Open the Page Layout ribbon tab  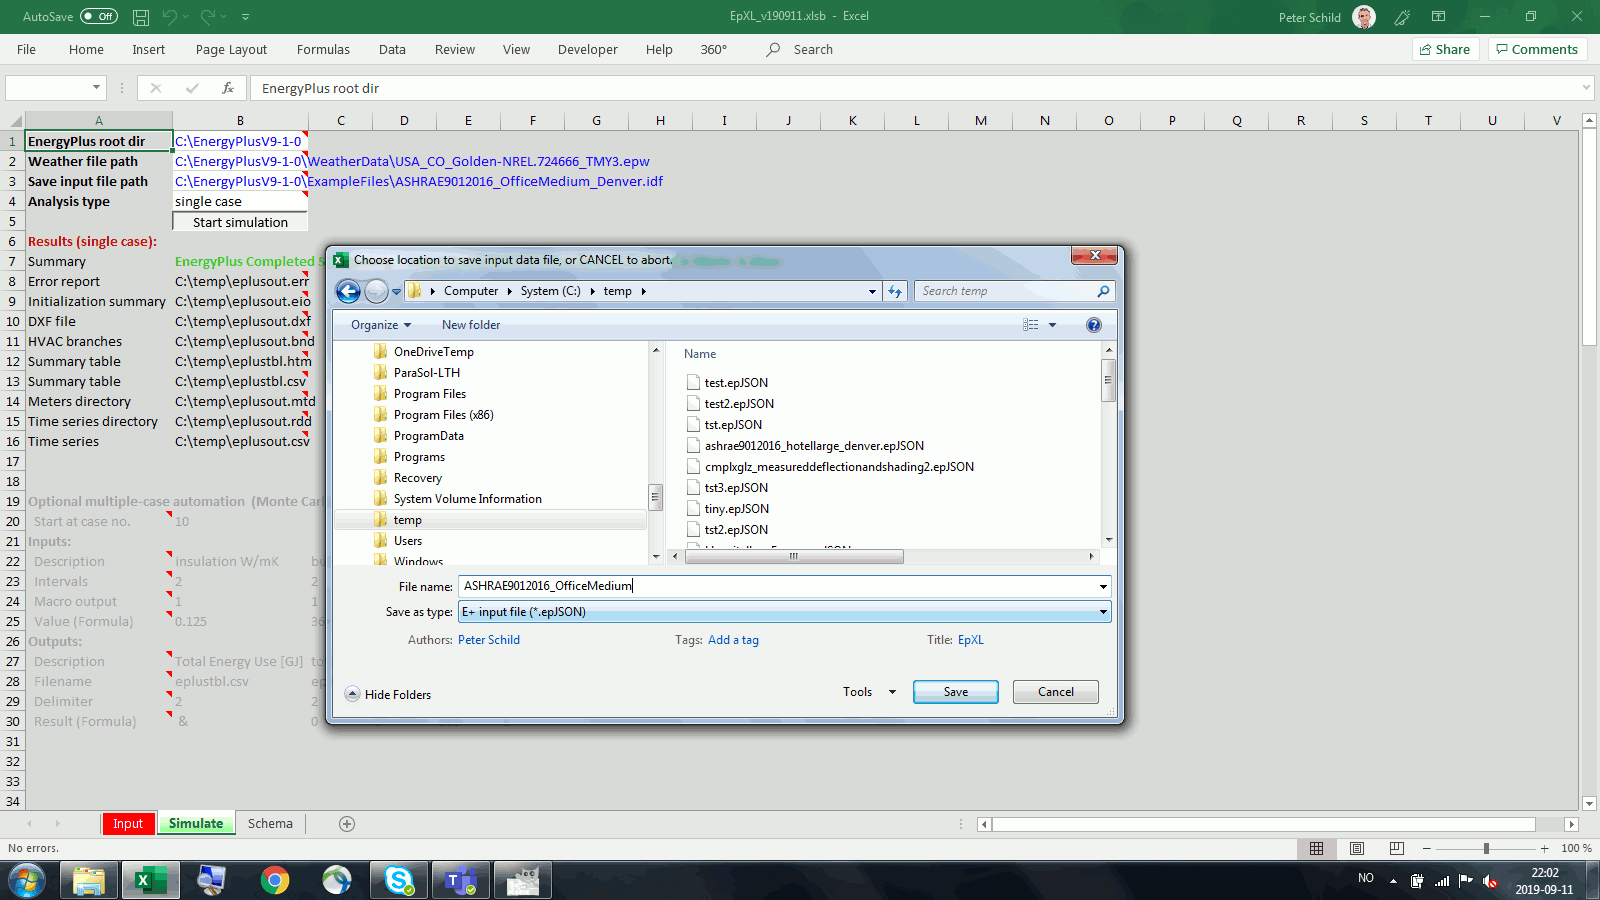tap(231, 49)
